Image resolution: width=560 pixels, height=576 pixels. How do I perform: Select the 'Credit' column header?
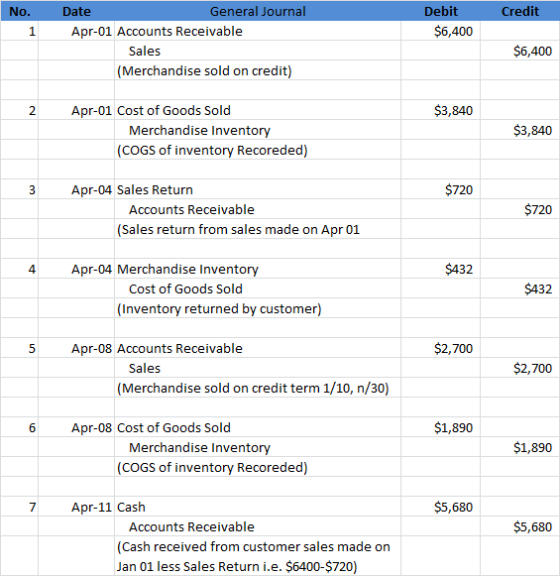tap(520, 11)
